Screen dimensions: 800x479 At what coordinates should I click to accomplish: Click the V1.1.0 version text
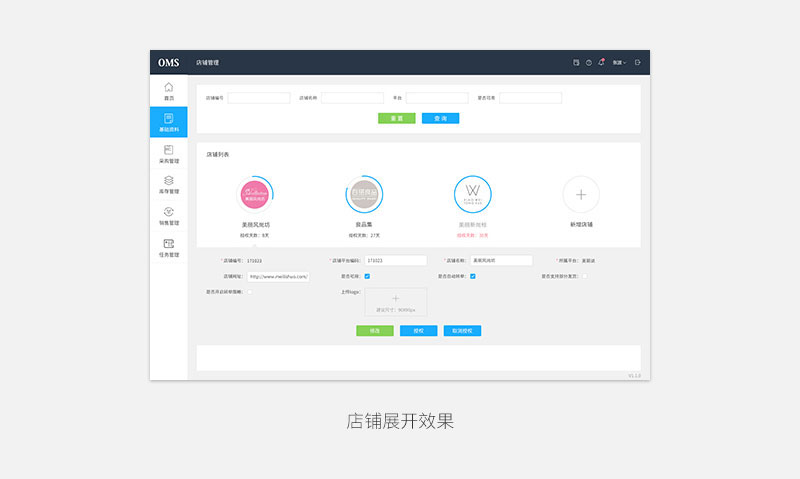coord(634,376)
